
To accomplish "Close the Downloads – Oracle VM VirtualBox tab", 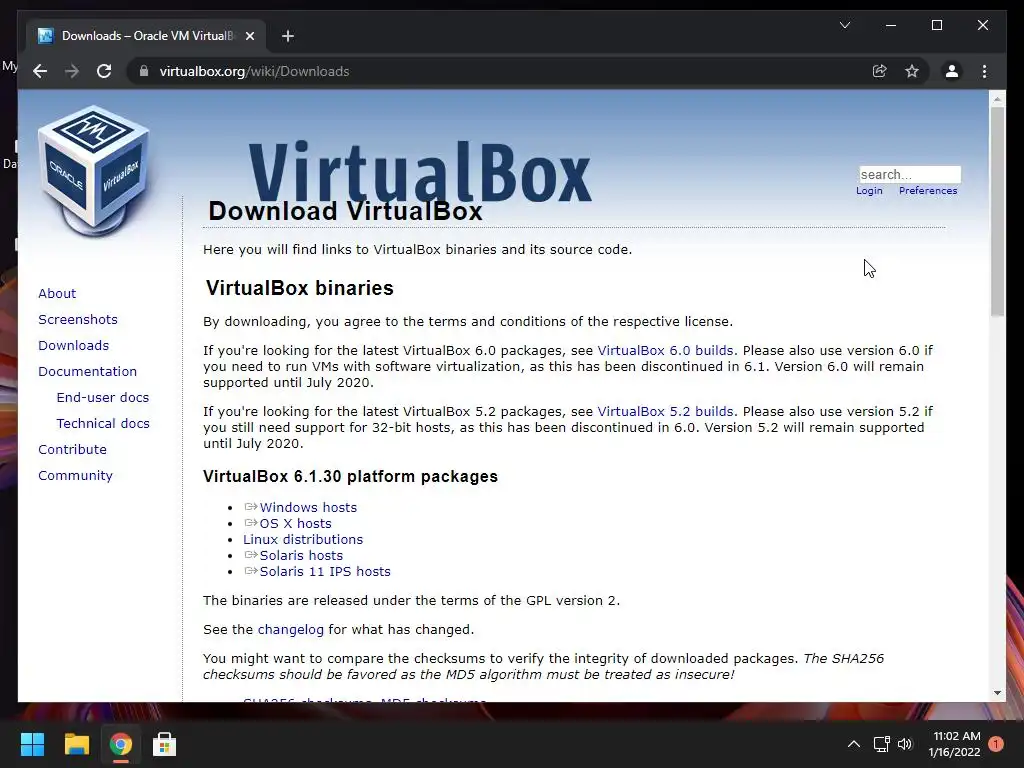I will click(249, 36).
